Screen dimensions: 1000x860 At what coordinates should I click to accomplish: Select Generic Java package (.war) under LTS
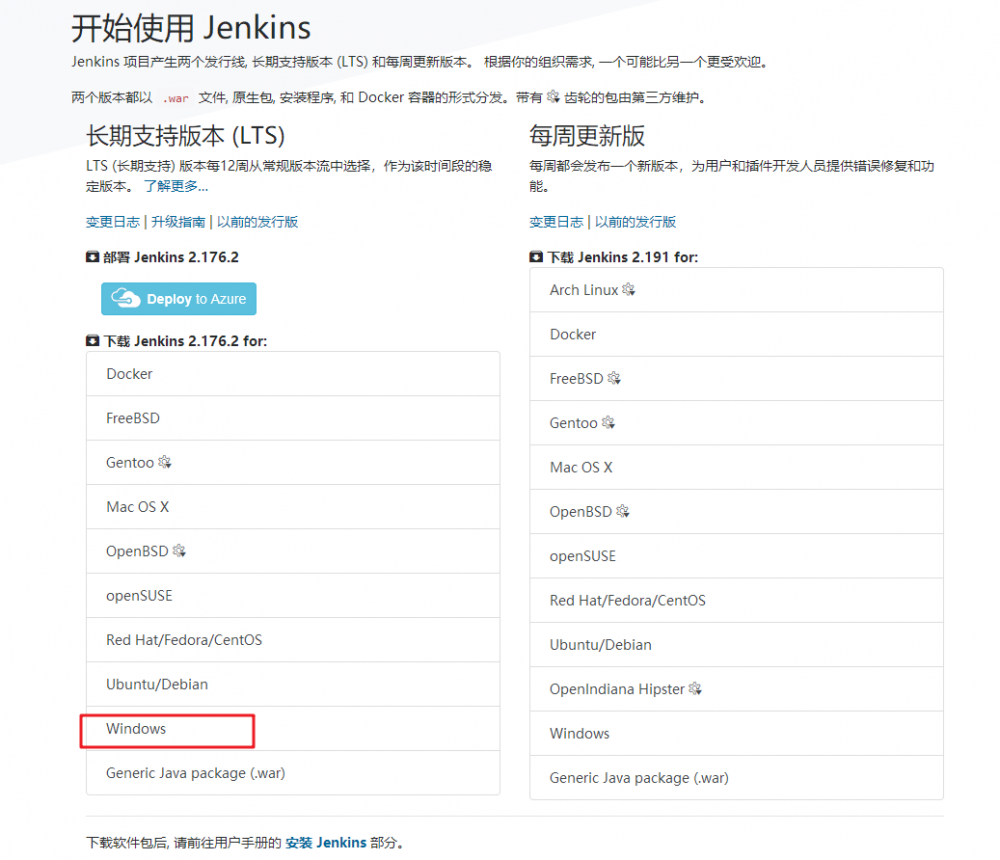click(293, 773)
